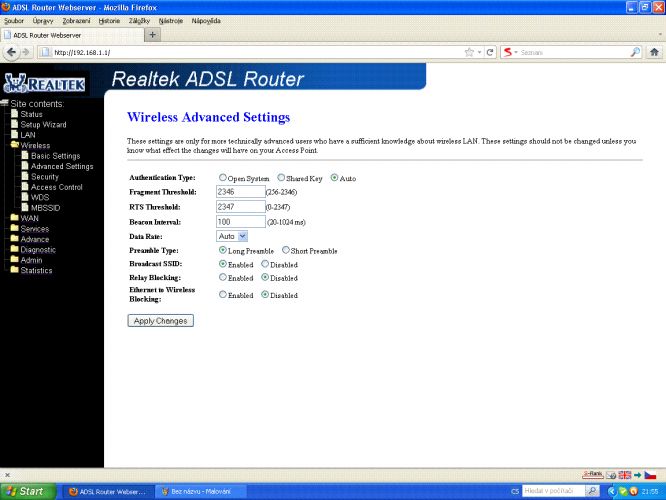Viewport: 666px width, 500px height.
Task: Choose Long Preamble option
Action: coord(223,250)
